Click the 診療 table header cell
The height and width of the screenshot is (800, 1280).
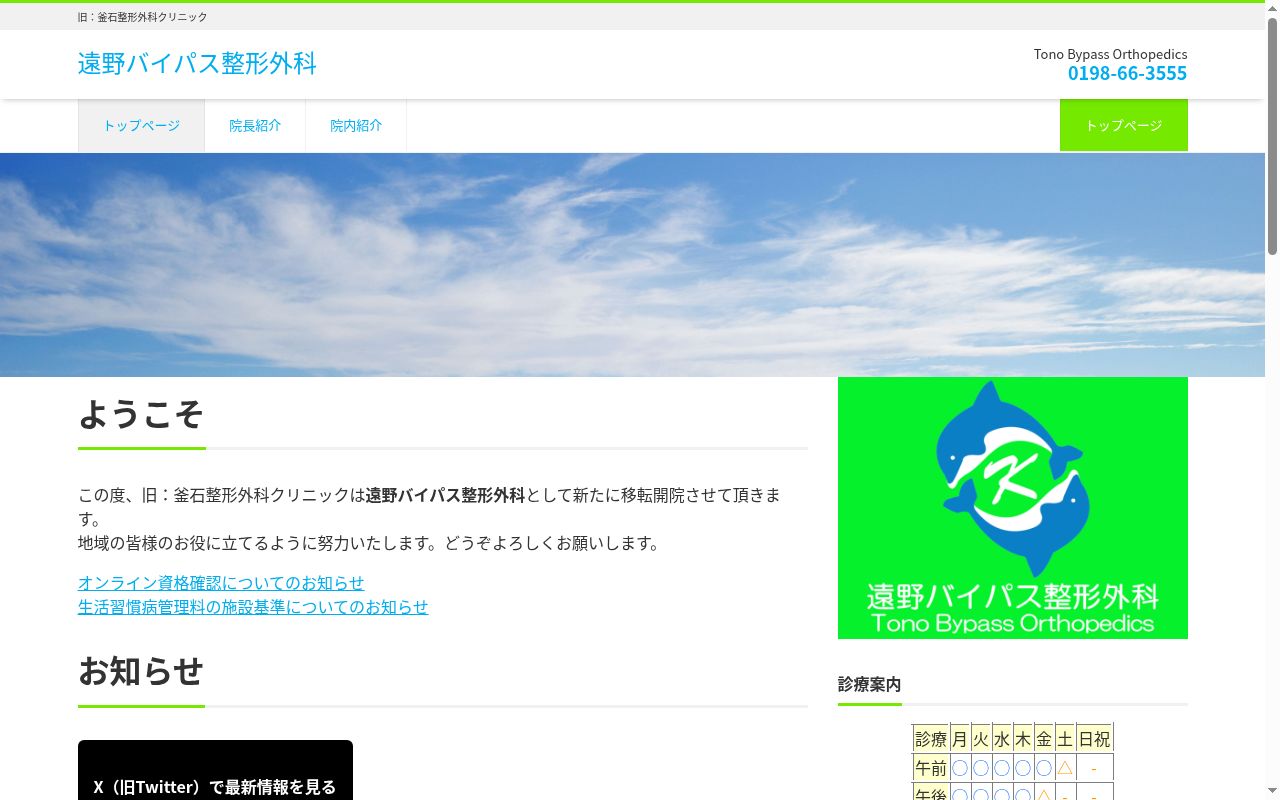click(931, 739)
